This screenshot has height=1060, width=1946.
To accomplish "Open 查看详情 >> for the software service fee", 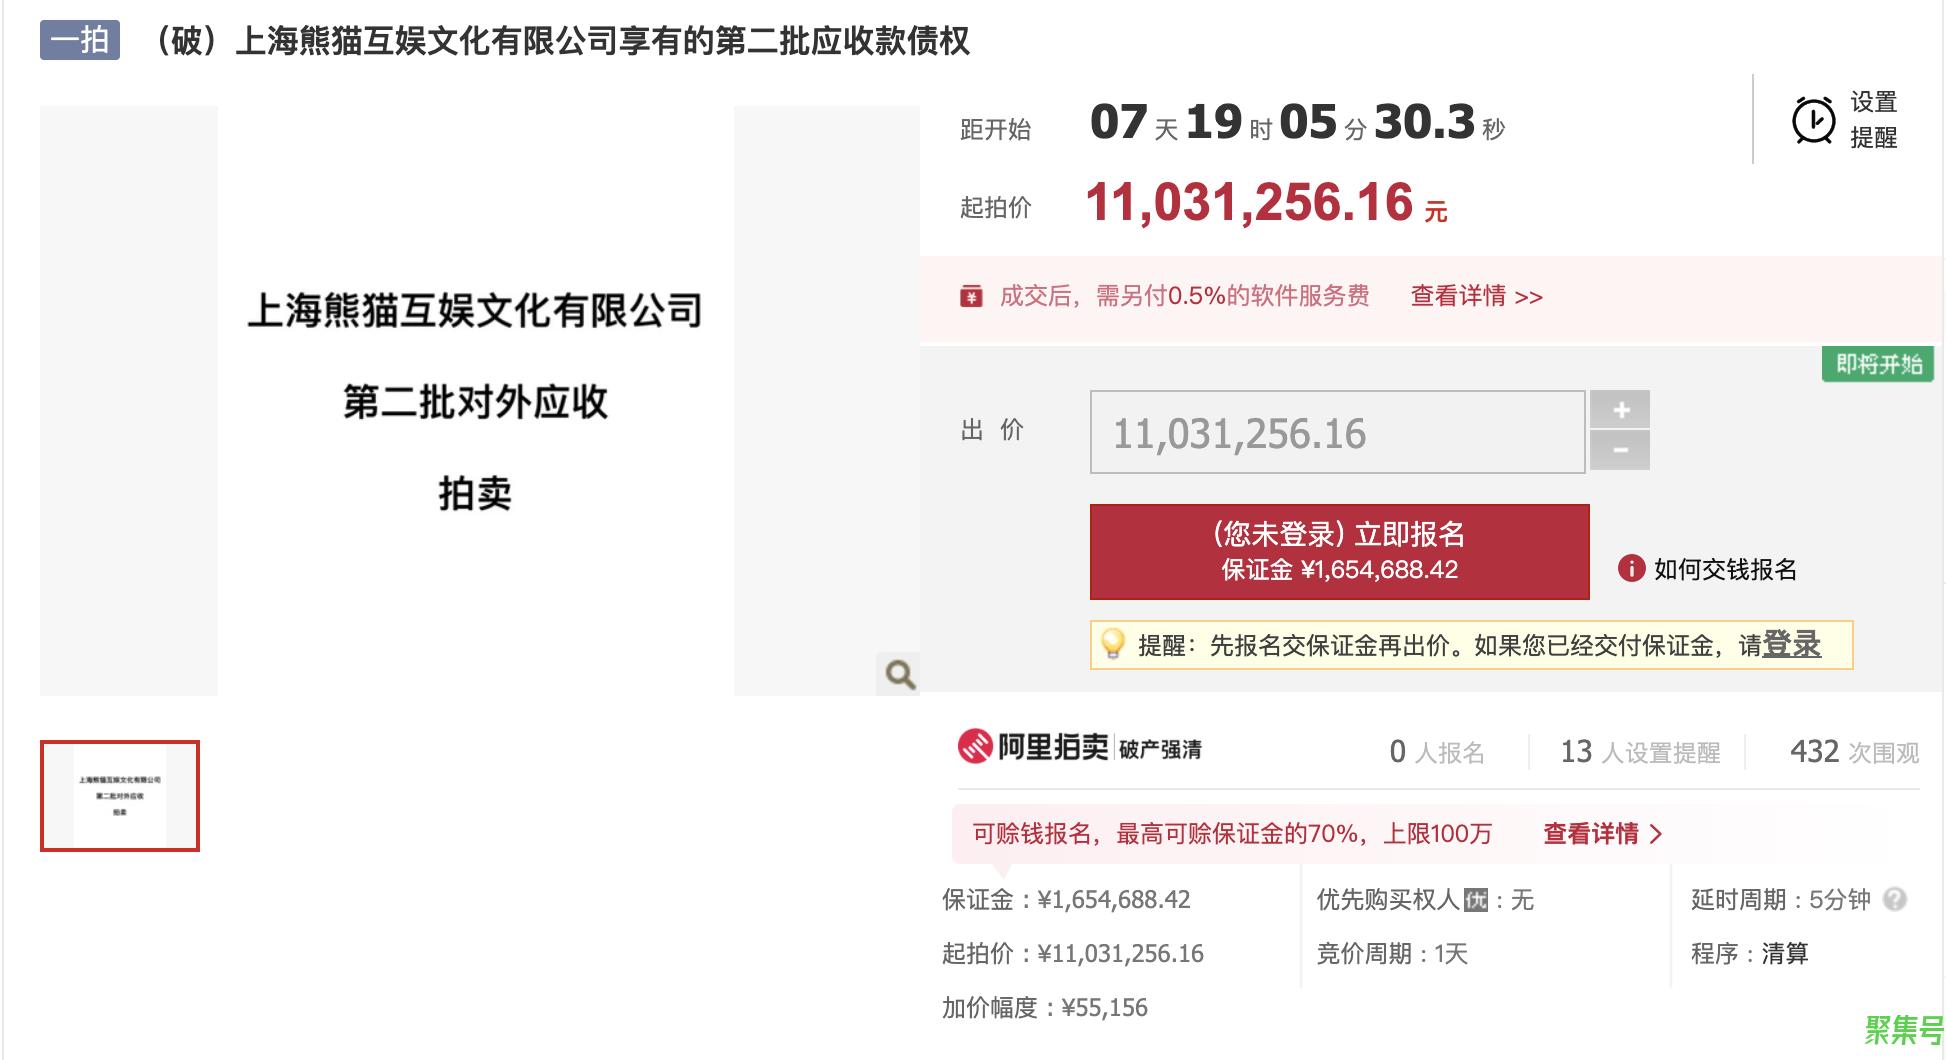I will click(x=1476, y=296).
